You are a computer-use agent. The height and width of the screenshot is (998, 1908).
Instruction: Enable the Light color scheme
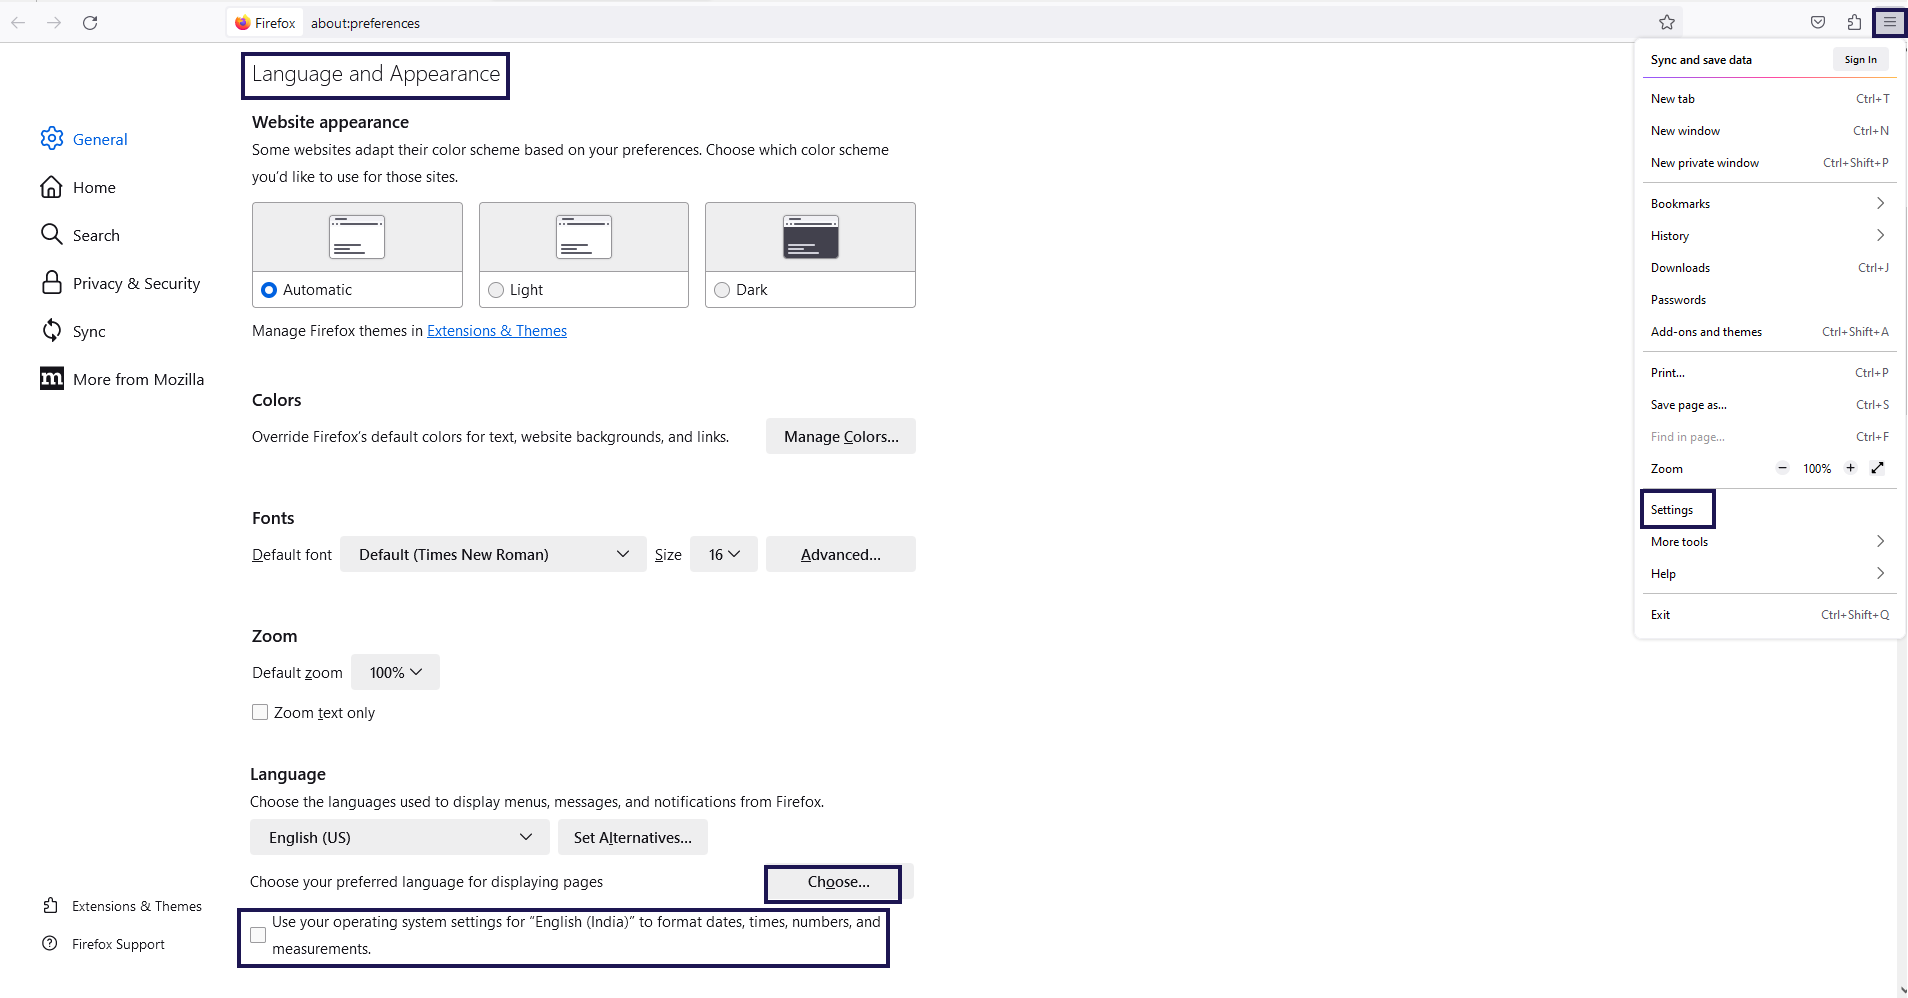pos(496,290)
